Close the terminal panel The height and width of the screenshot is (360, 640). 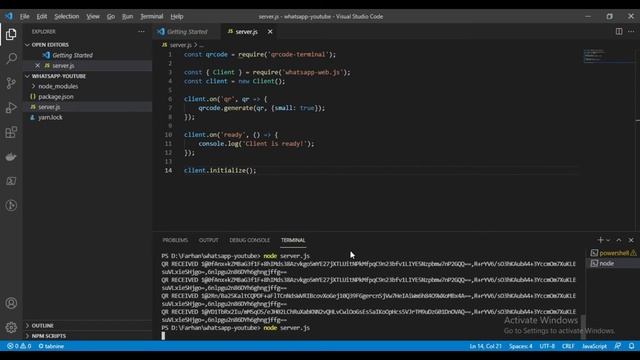(x=631, y=240)
